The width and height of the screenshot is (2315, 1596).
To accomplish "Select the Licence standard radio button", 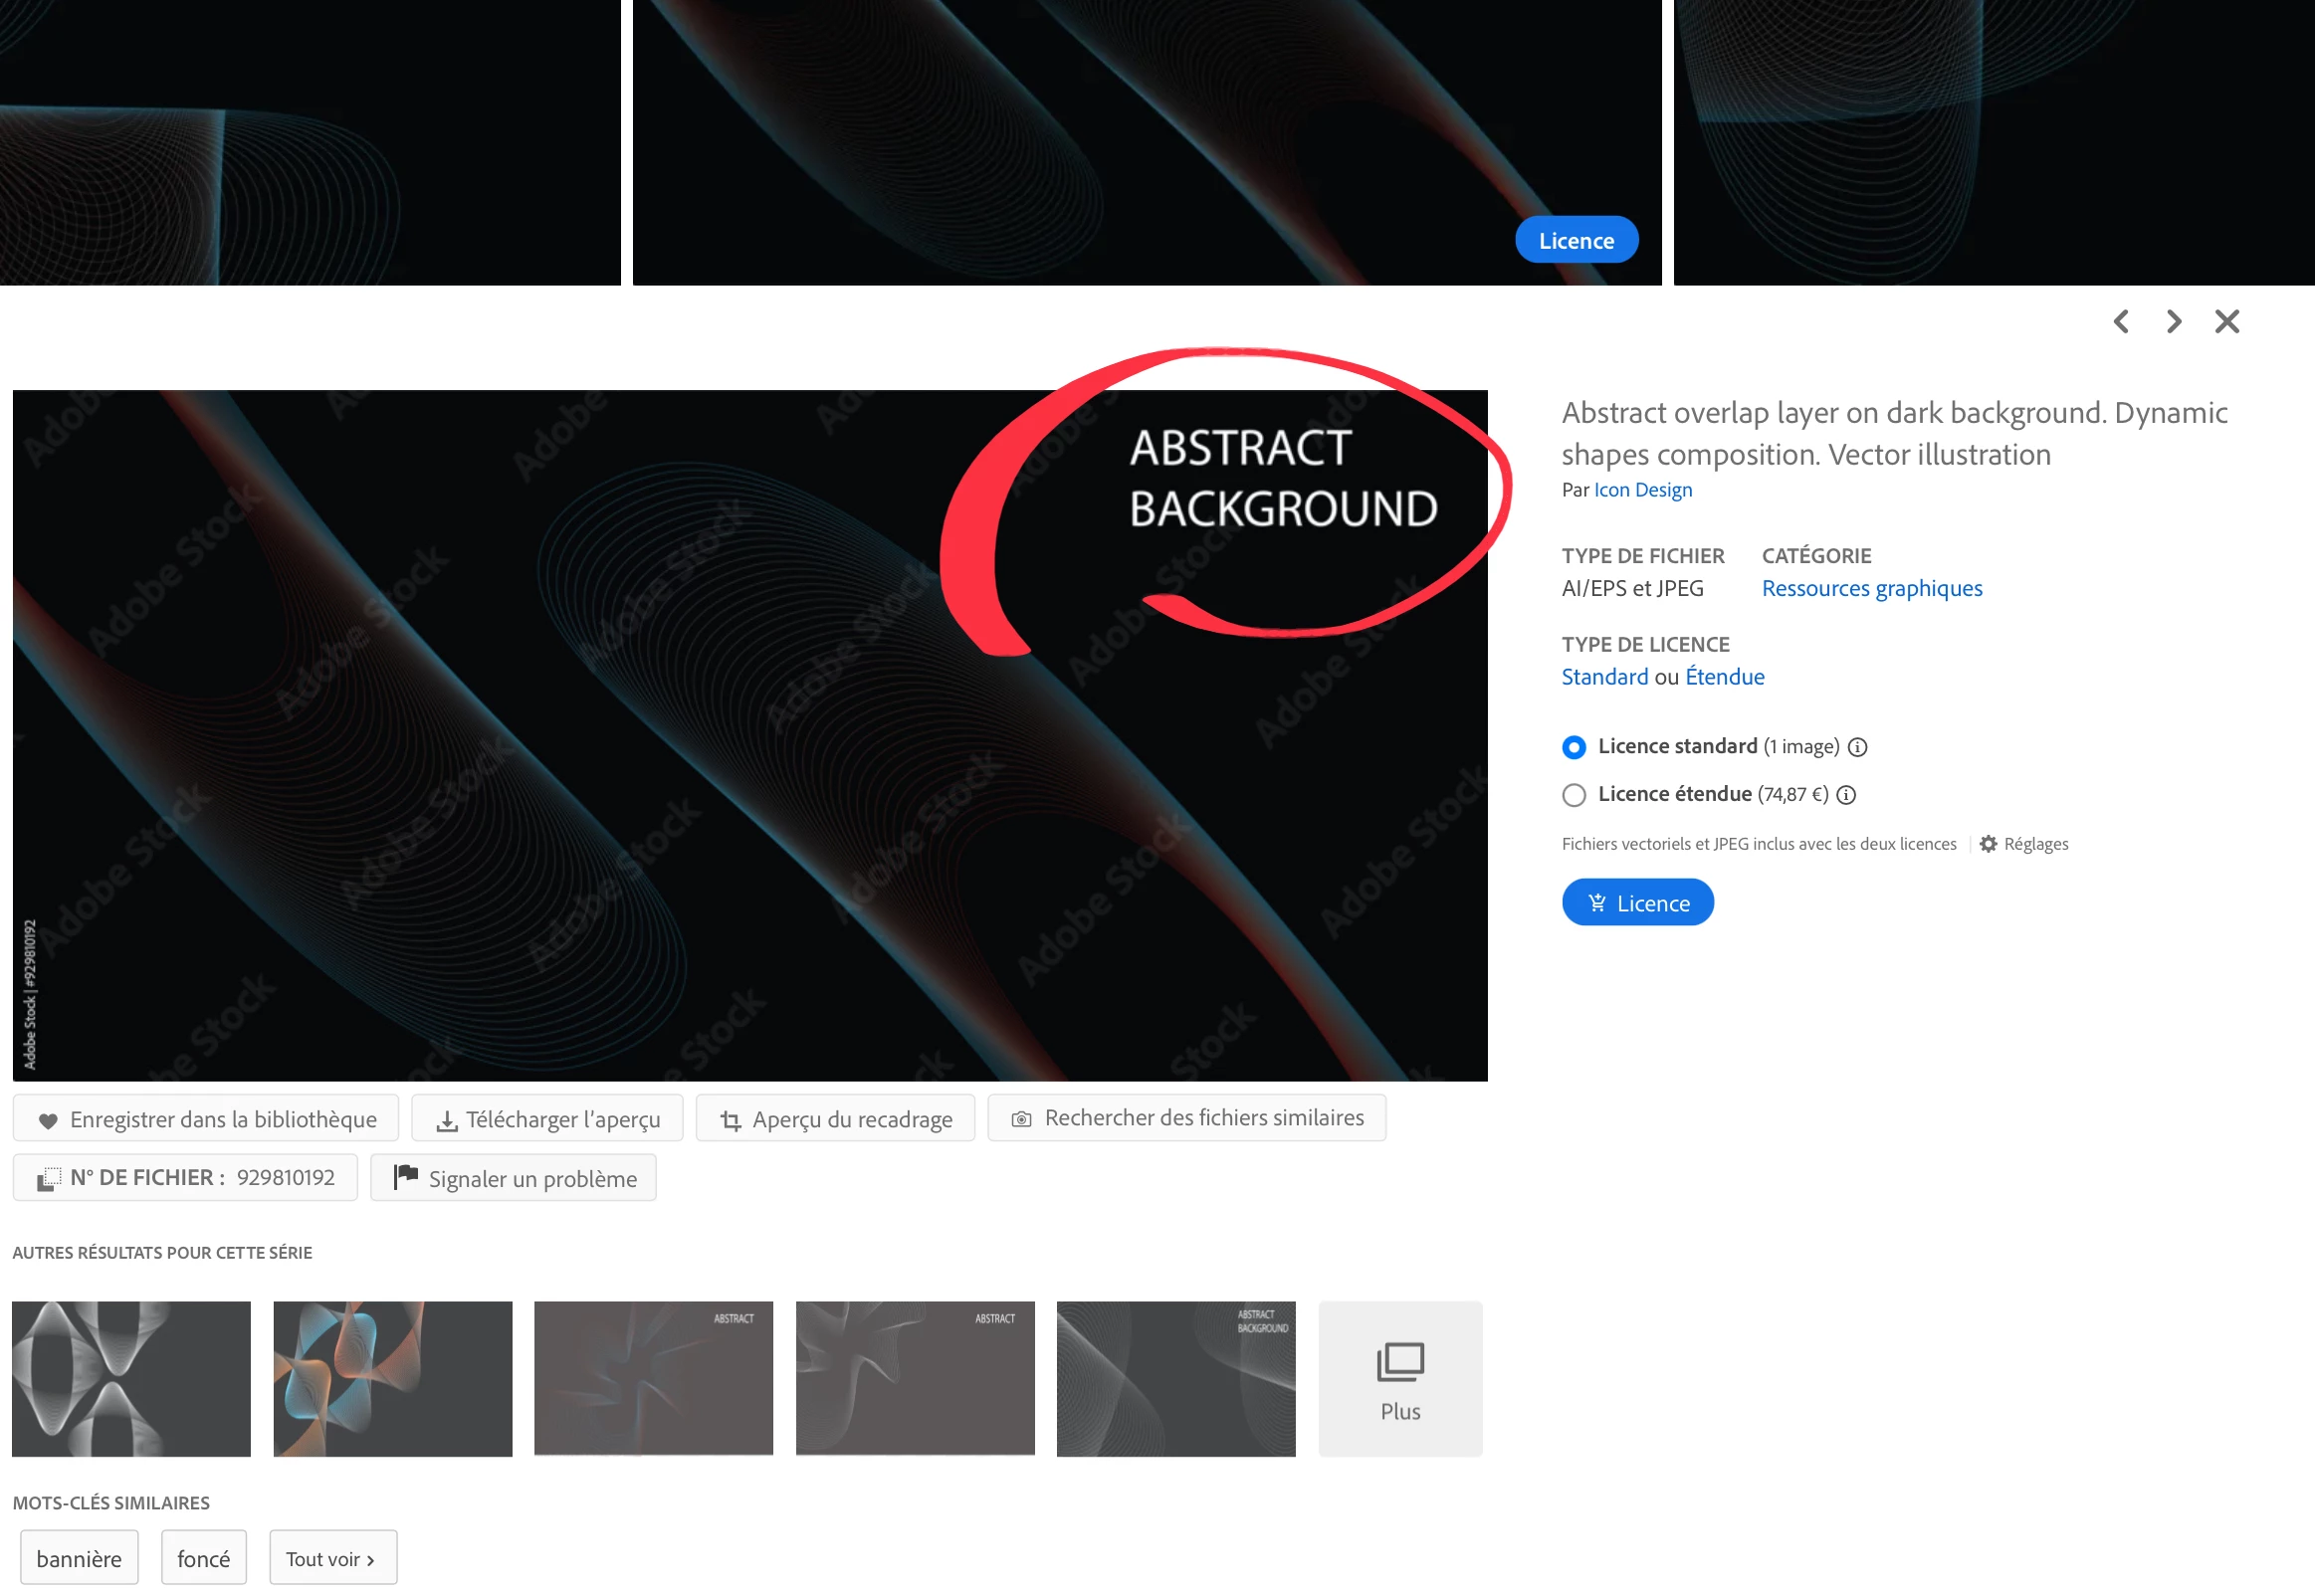I will (x=1574, y=747).
